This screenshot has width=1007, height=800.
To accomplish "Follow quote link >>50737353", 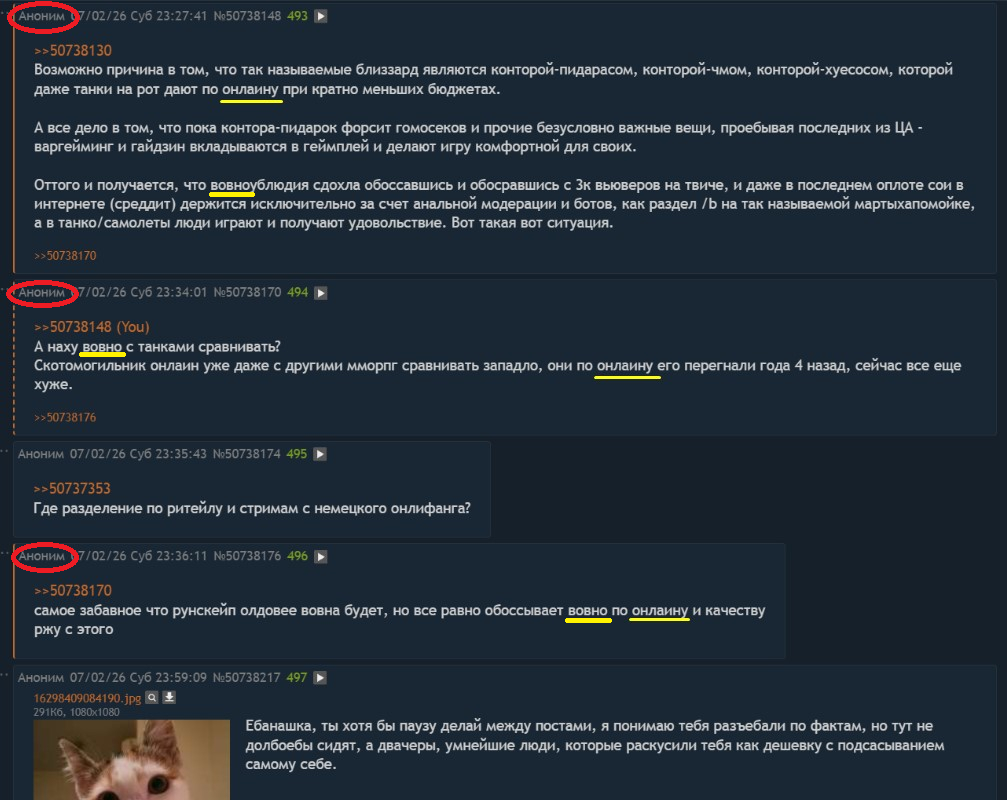I will pyautogui.click(x=72, y=489).
